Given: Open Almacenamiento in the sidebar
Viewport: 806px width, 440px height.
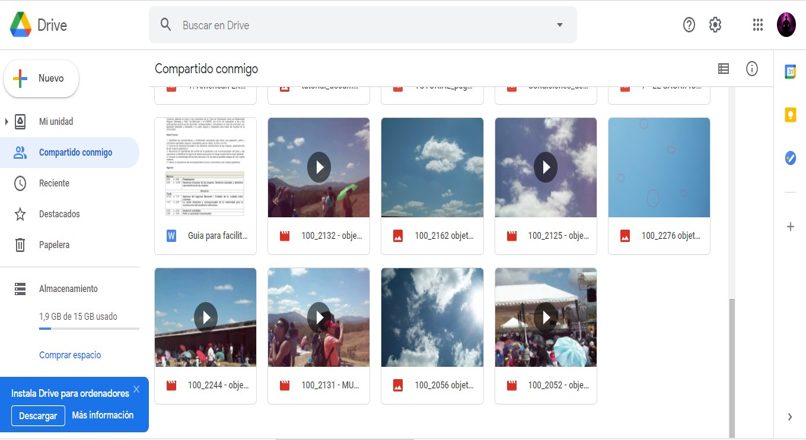Looking at the screenshot, I should pos(68,289).
